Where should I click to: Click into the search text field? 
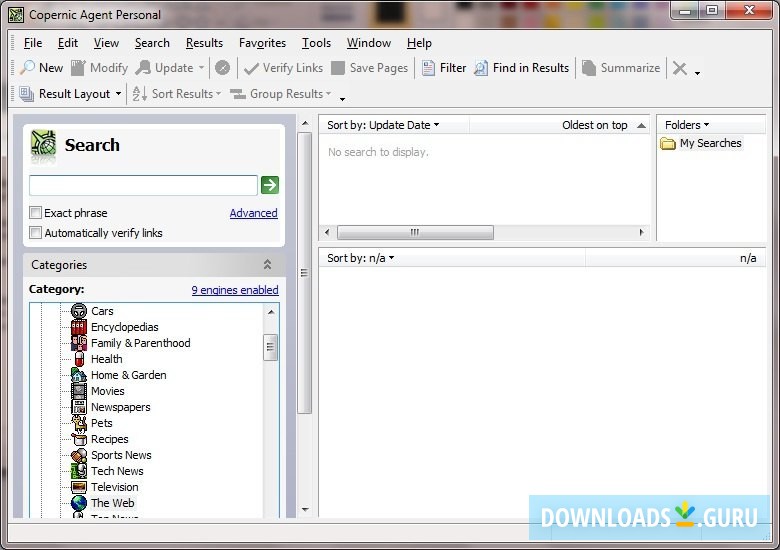[x=143, y=185]
